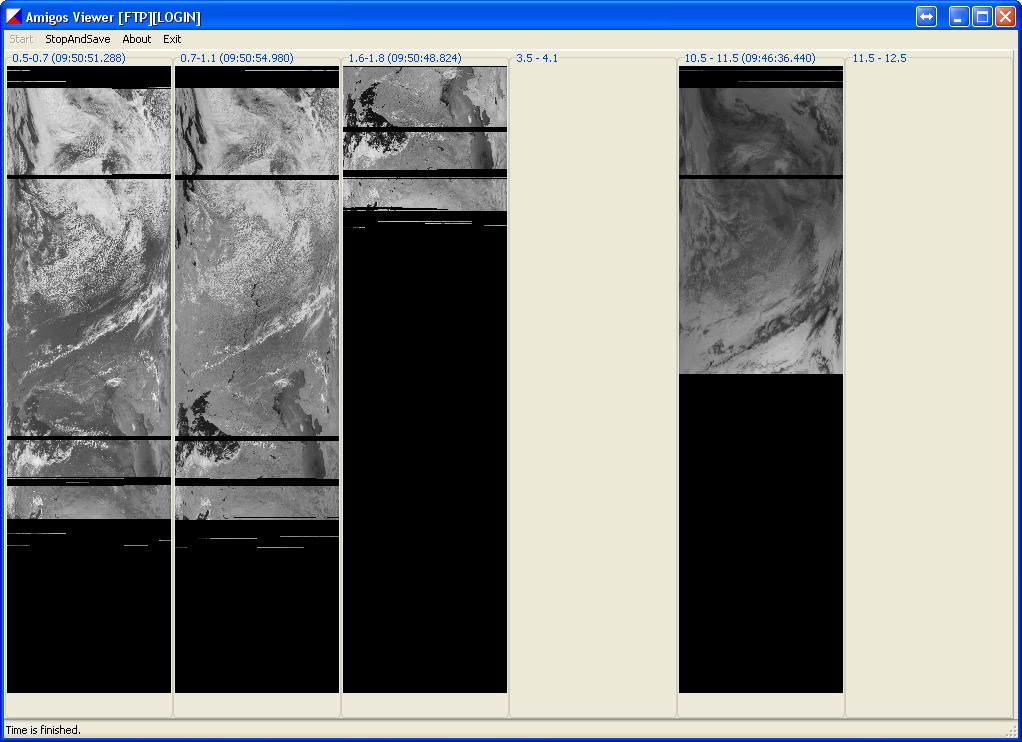Click the 11.5 - 12.5 channel label

coord(879,58)
